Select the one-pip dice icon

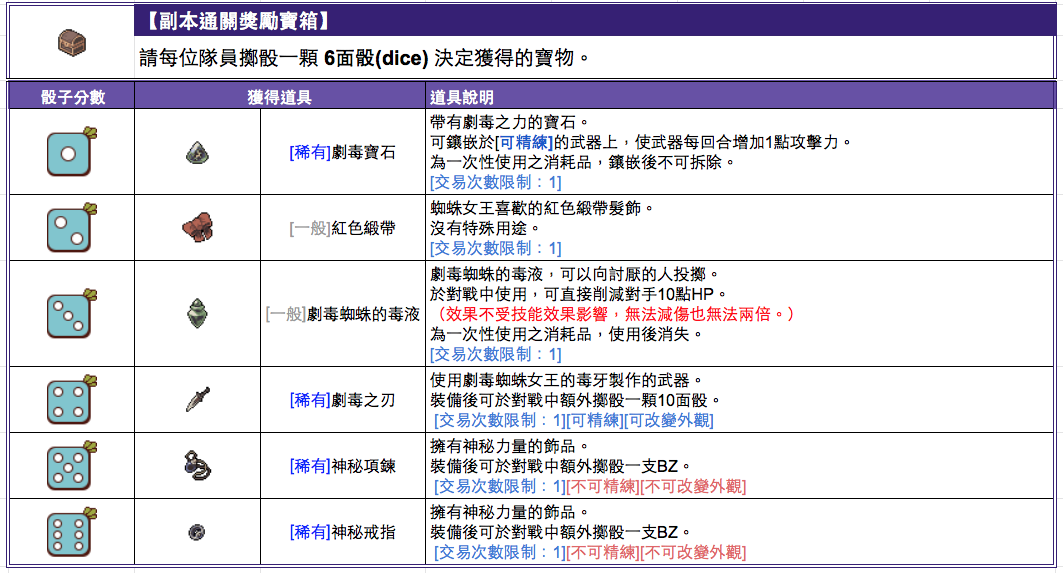click(71, 151)
